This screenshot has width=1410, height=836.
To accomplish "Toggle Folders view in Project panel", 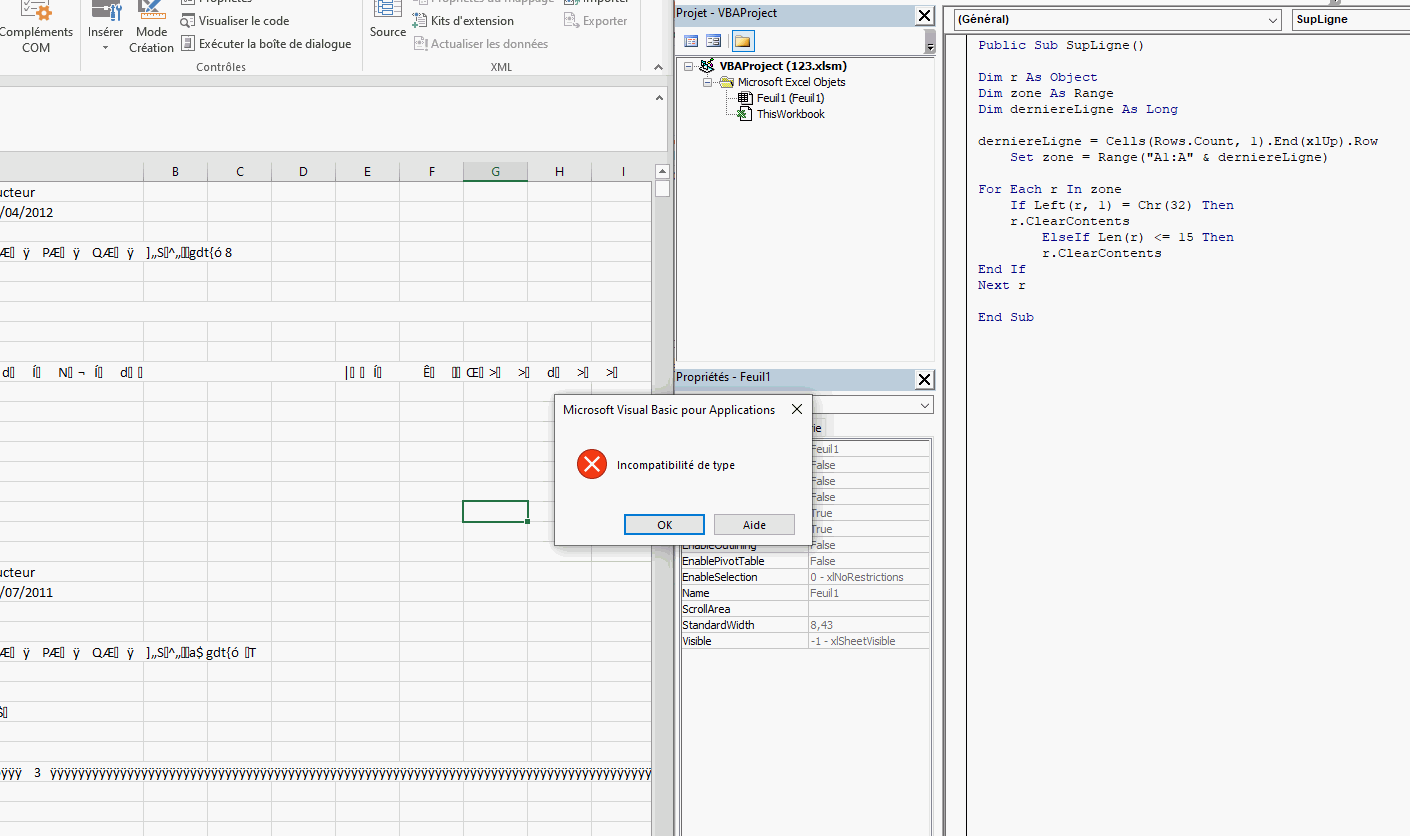I will (743, 41).
